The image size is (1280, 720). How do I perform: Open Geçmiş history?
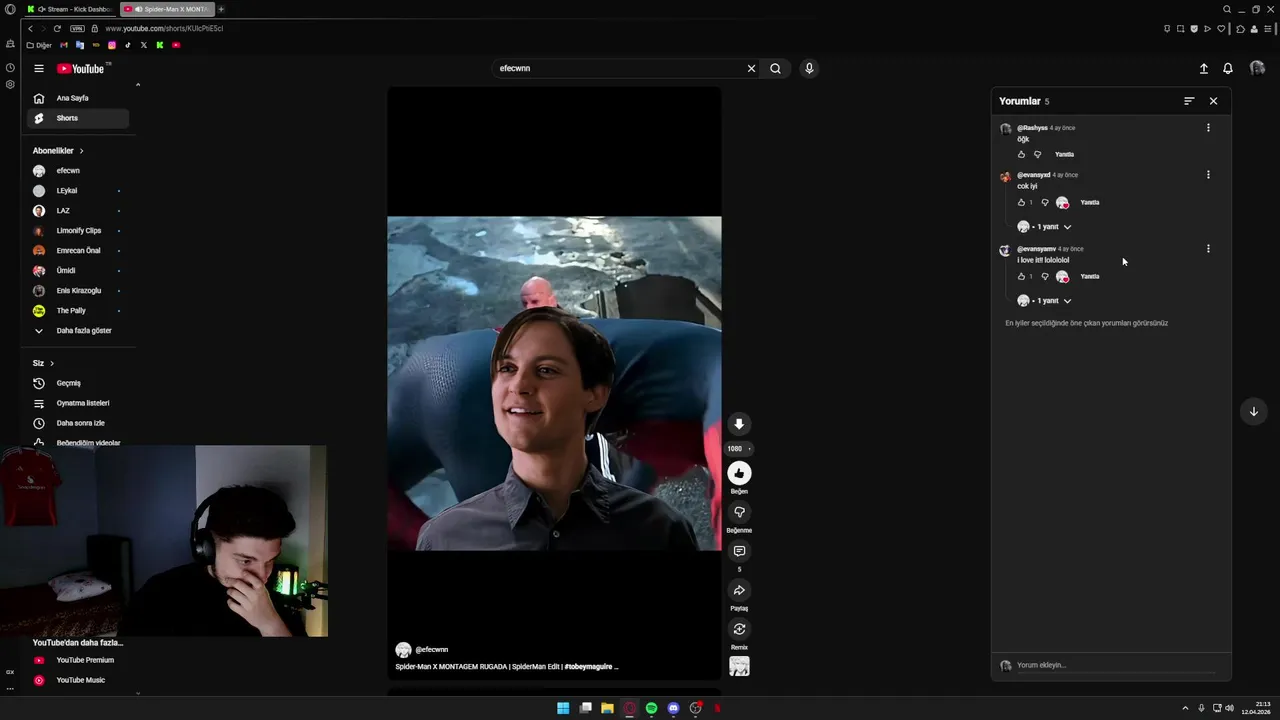[78, 383]
